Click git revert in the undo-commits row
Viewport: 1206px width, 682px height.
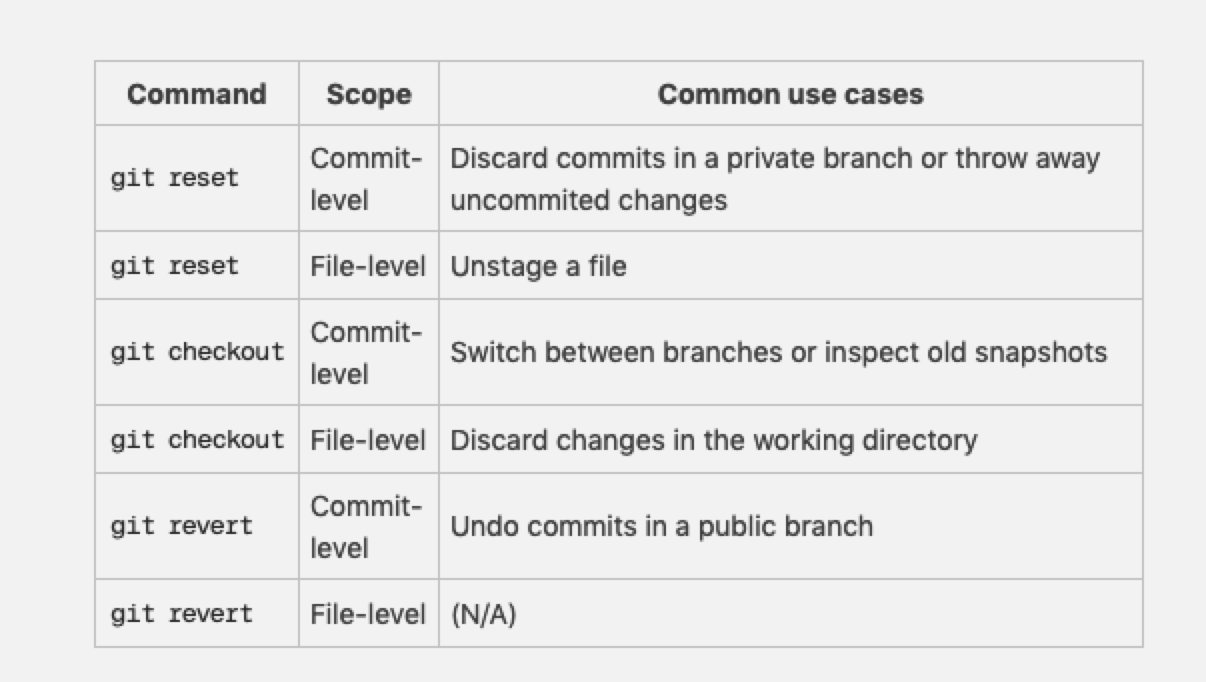182,527
